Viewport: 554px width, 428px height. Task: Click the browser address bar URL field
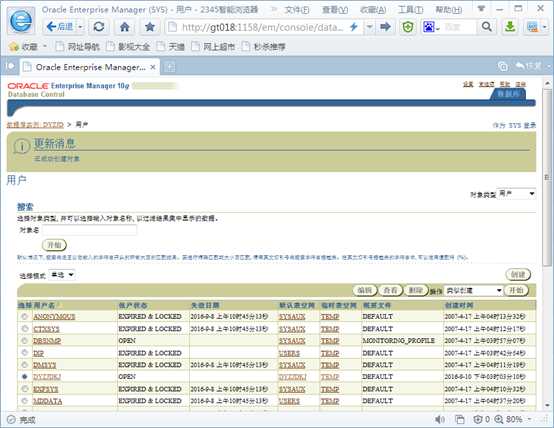pyautogui.click(x=262, y=27)
